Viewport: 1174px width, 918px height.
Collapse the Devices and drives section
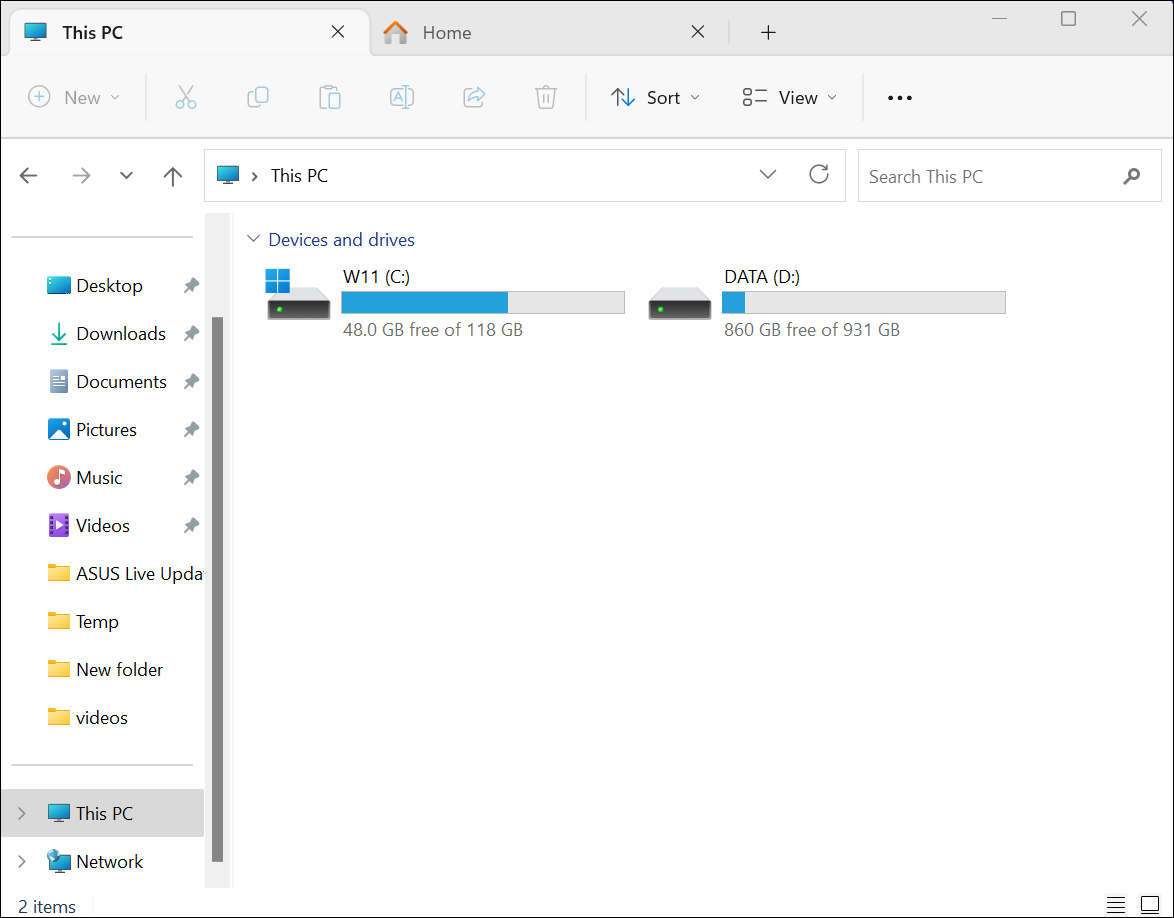[253, 239]
